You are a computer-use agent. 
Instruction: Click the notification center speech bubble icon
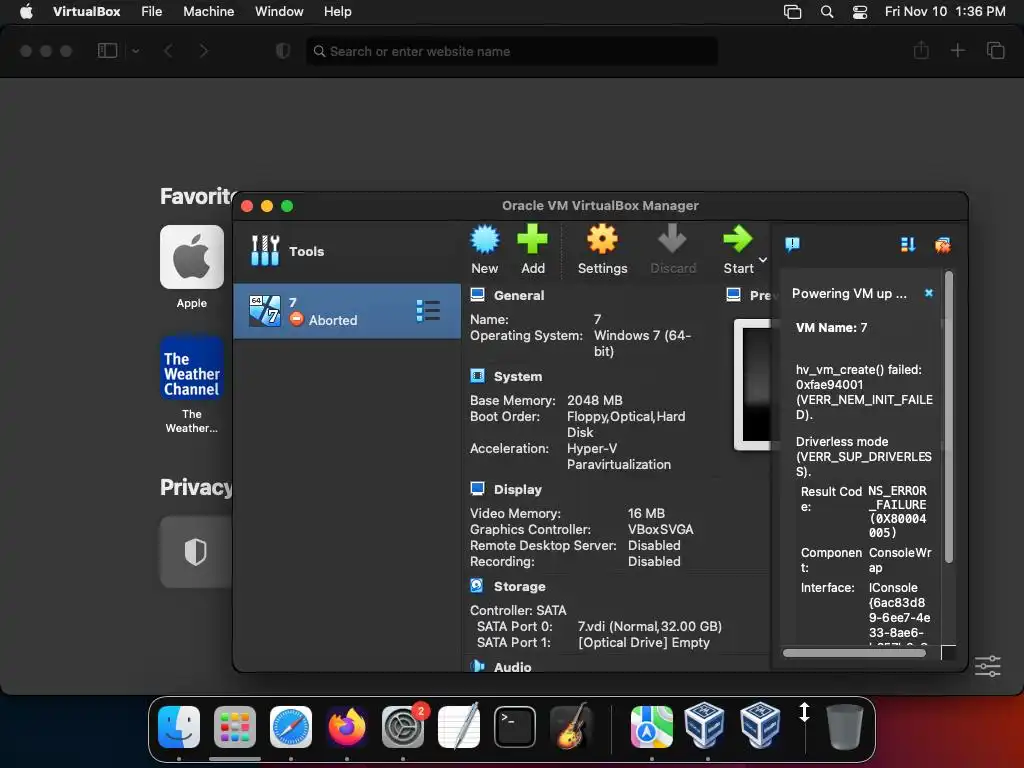point(792,244)
